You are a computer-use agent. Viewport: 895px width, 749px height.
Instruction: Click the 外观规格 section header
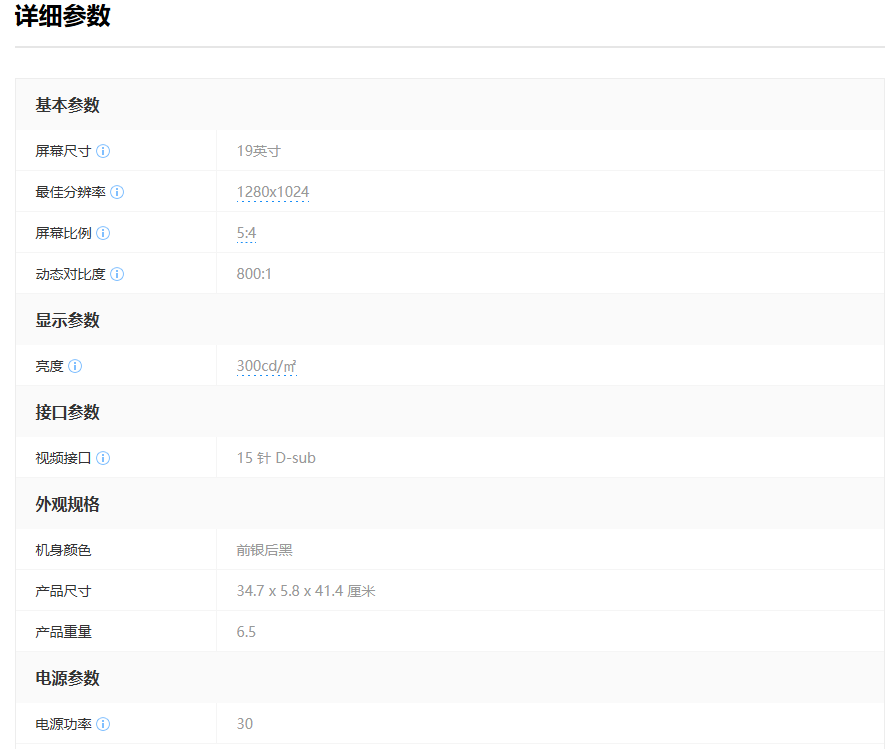click(66, 503)
